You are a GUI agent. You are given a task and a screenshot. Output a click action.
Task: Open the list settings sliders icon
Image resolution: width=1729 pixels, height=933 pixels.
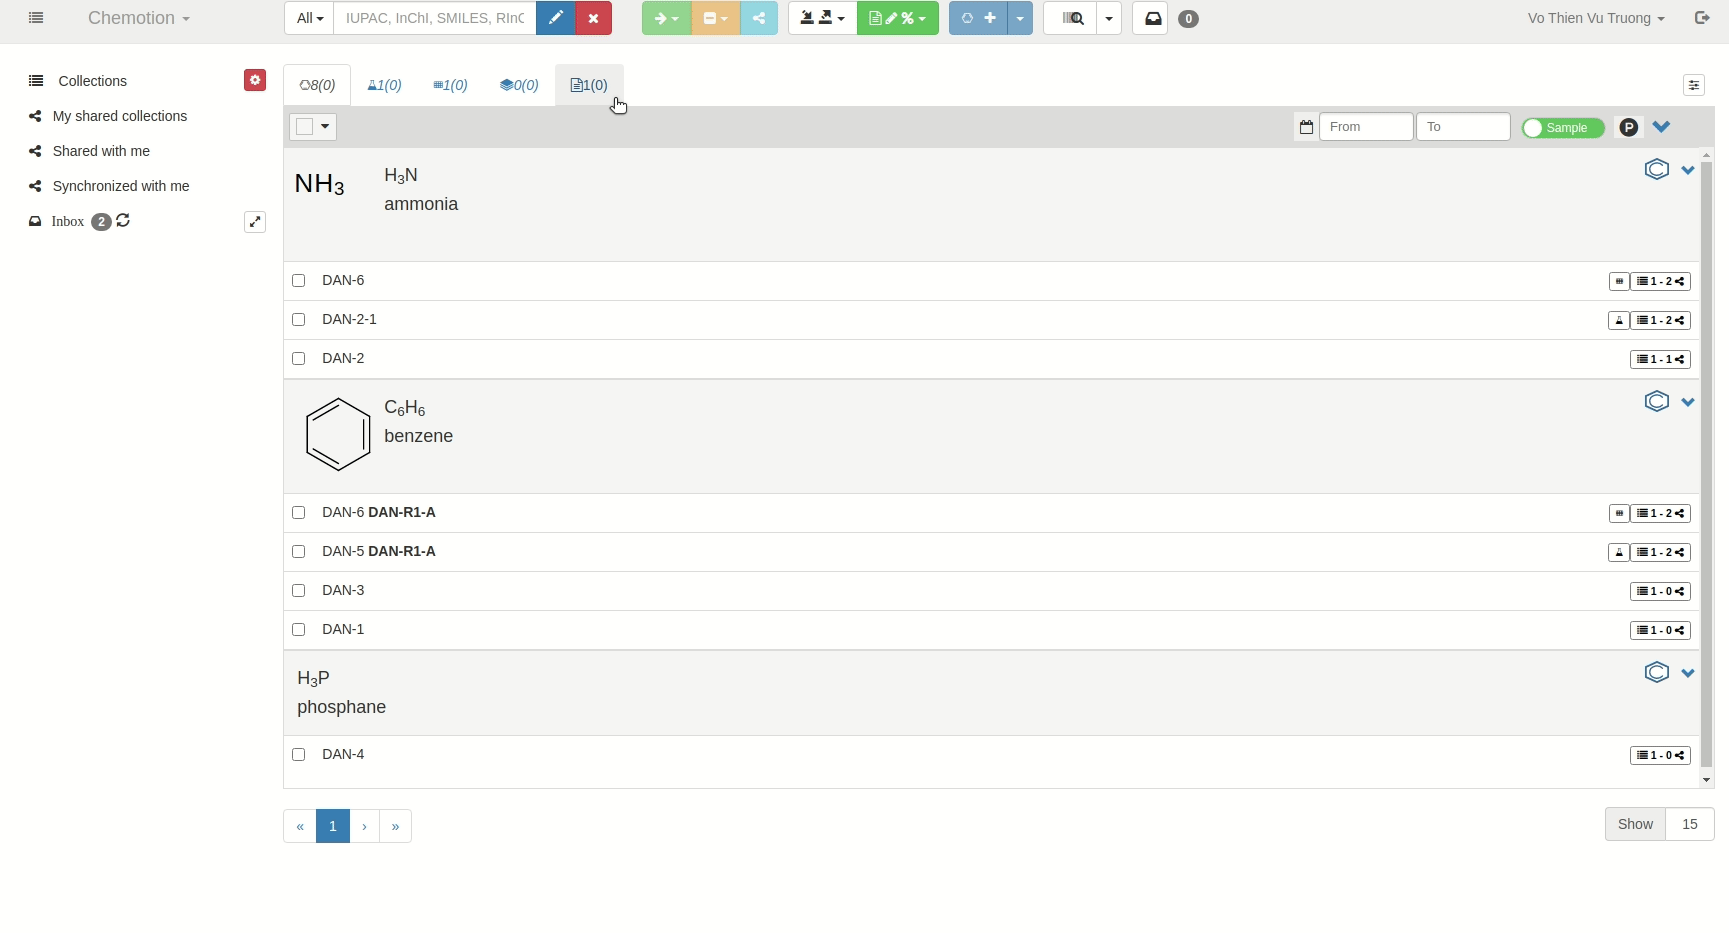click(1694, 85)
